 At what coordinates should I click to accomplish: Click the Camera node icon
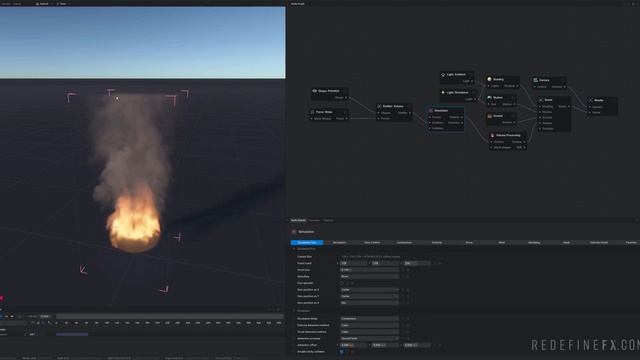pyautogui.click(x=536, y=80)
